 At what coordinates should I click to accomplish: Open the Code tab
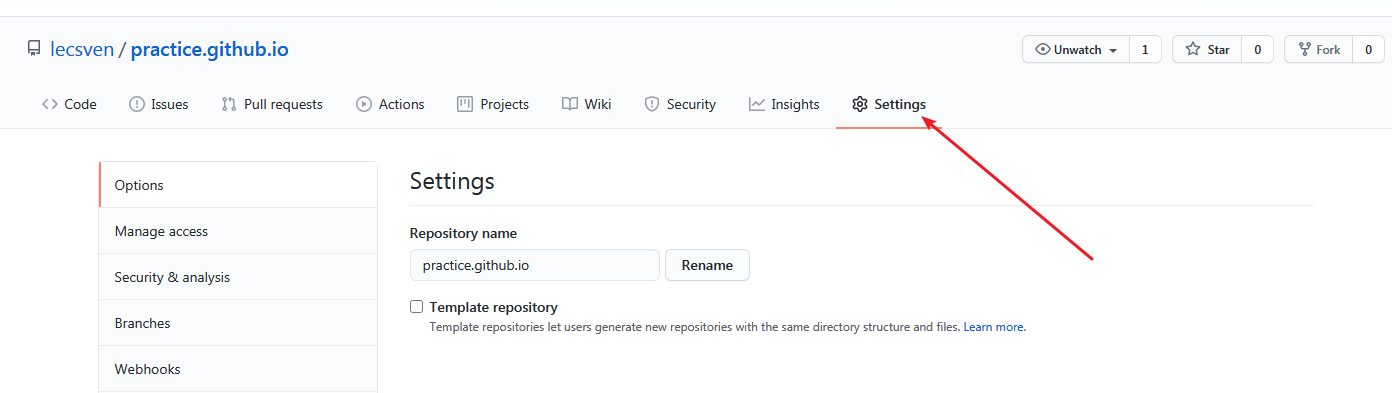click(69, 104)
